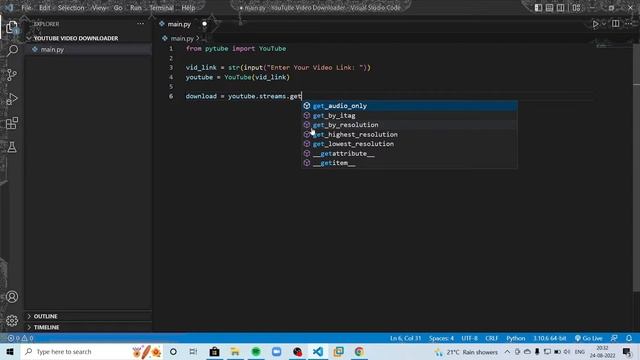The image size is (640, 360).
Task: Toggle secondary side bar layout icon
Action: (560, 8)
